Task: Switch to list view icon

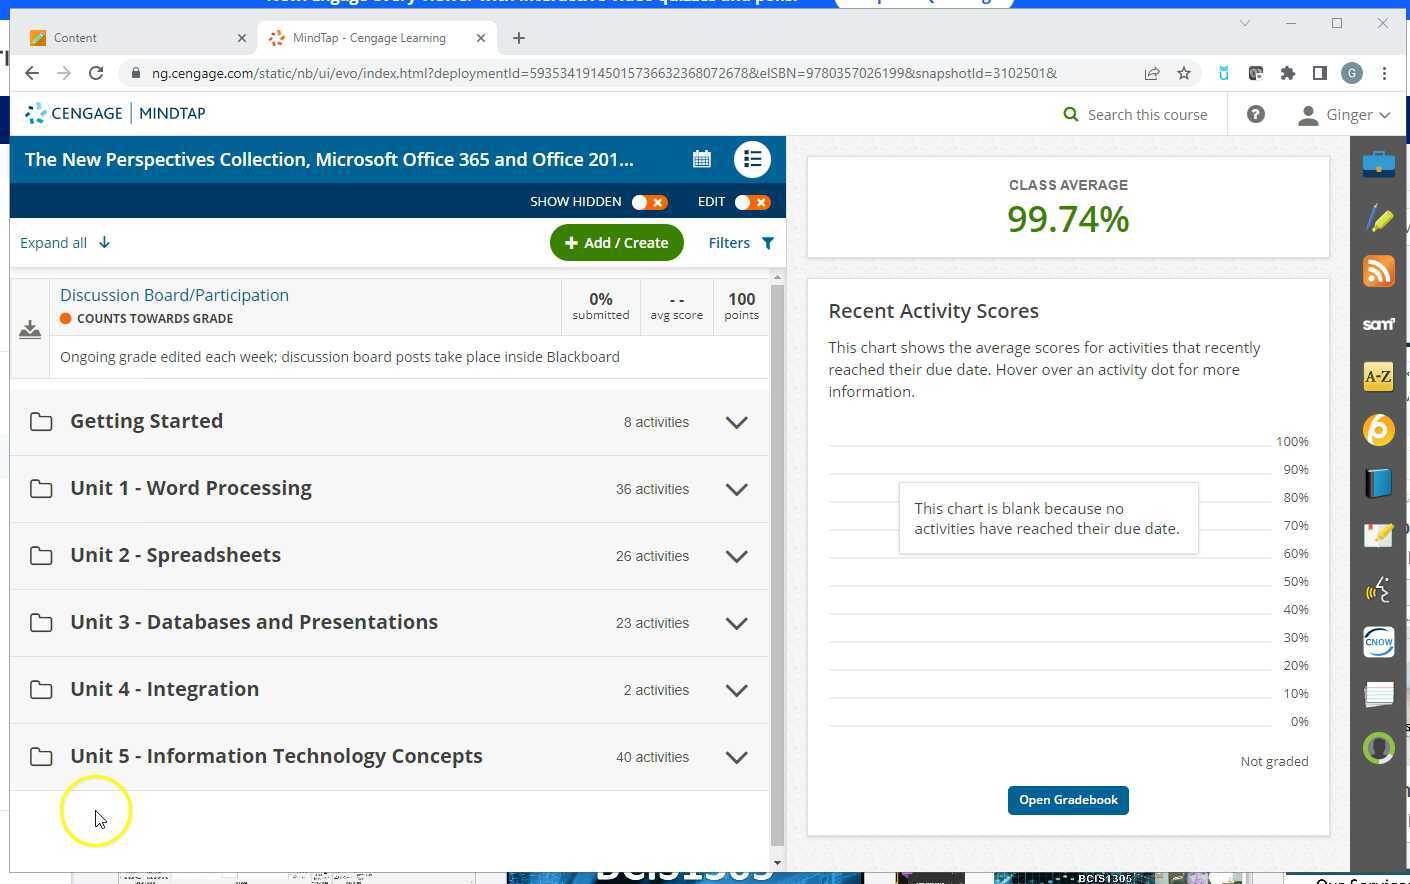Action: pos(752,159)
